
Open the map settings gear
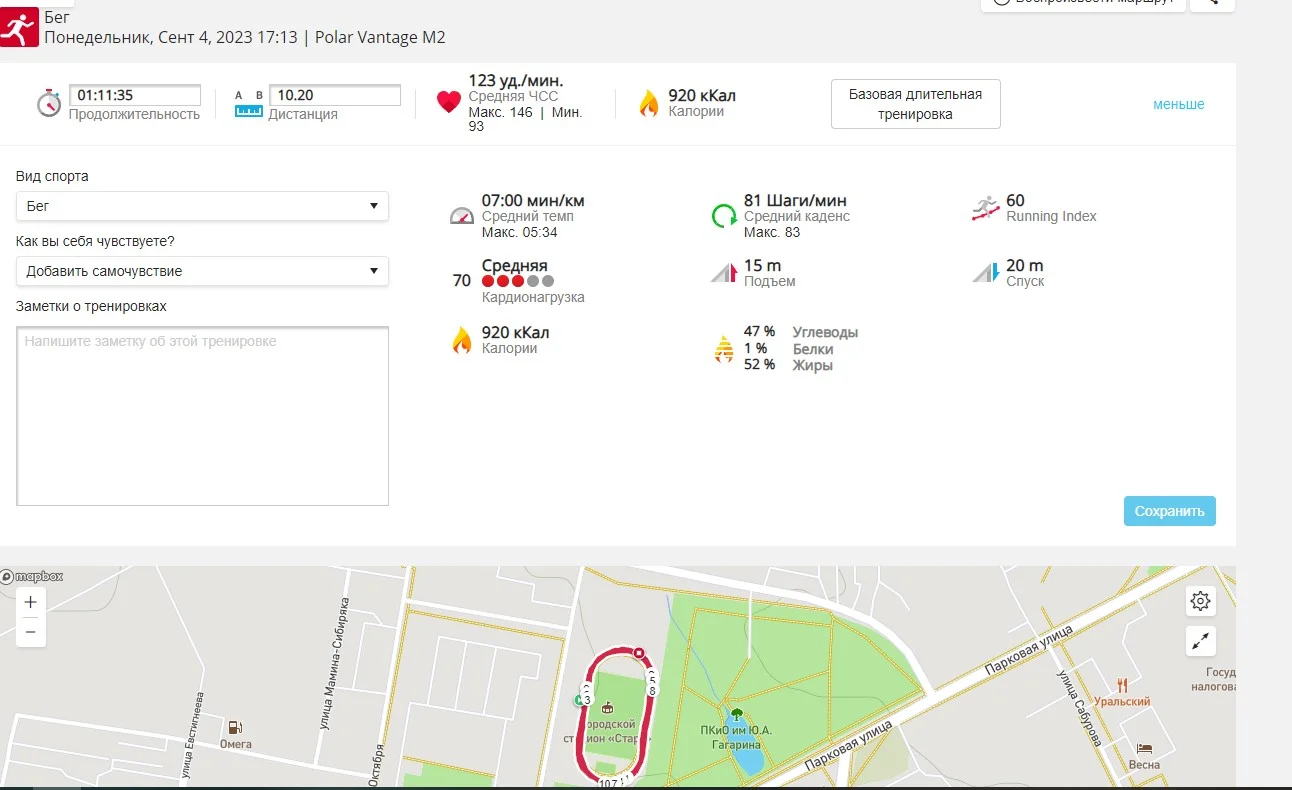(1201, 601)
